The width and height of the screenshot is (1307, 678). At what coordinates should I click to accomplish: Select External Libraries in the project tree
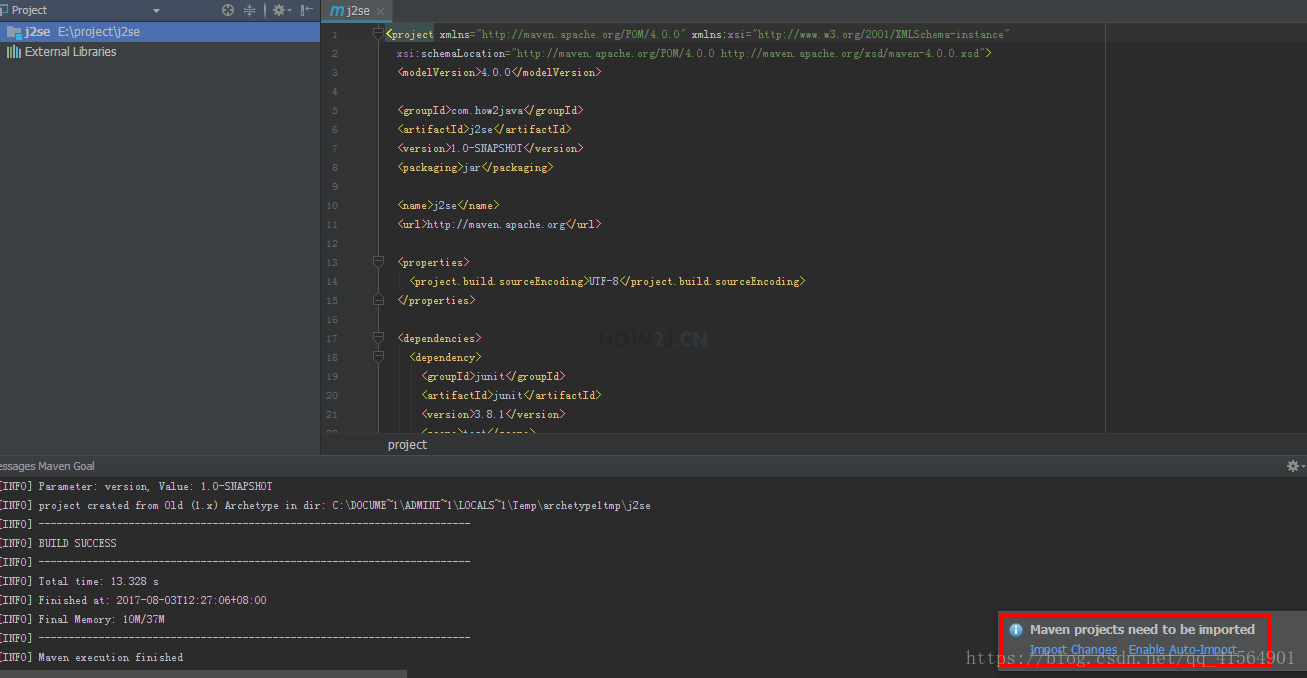70,52
